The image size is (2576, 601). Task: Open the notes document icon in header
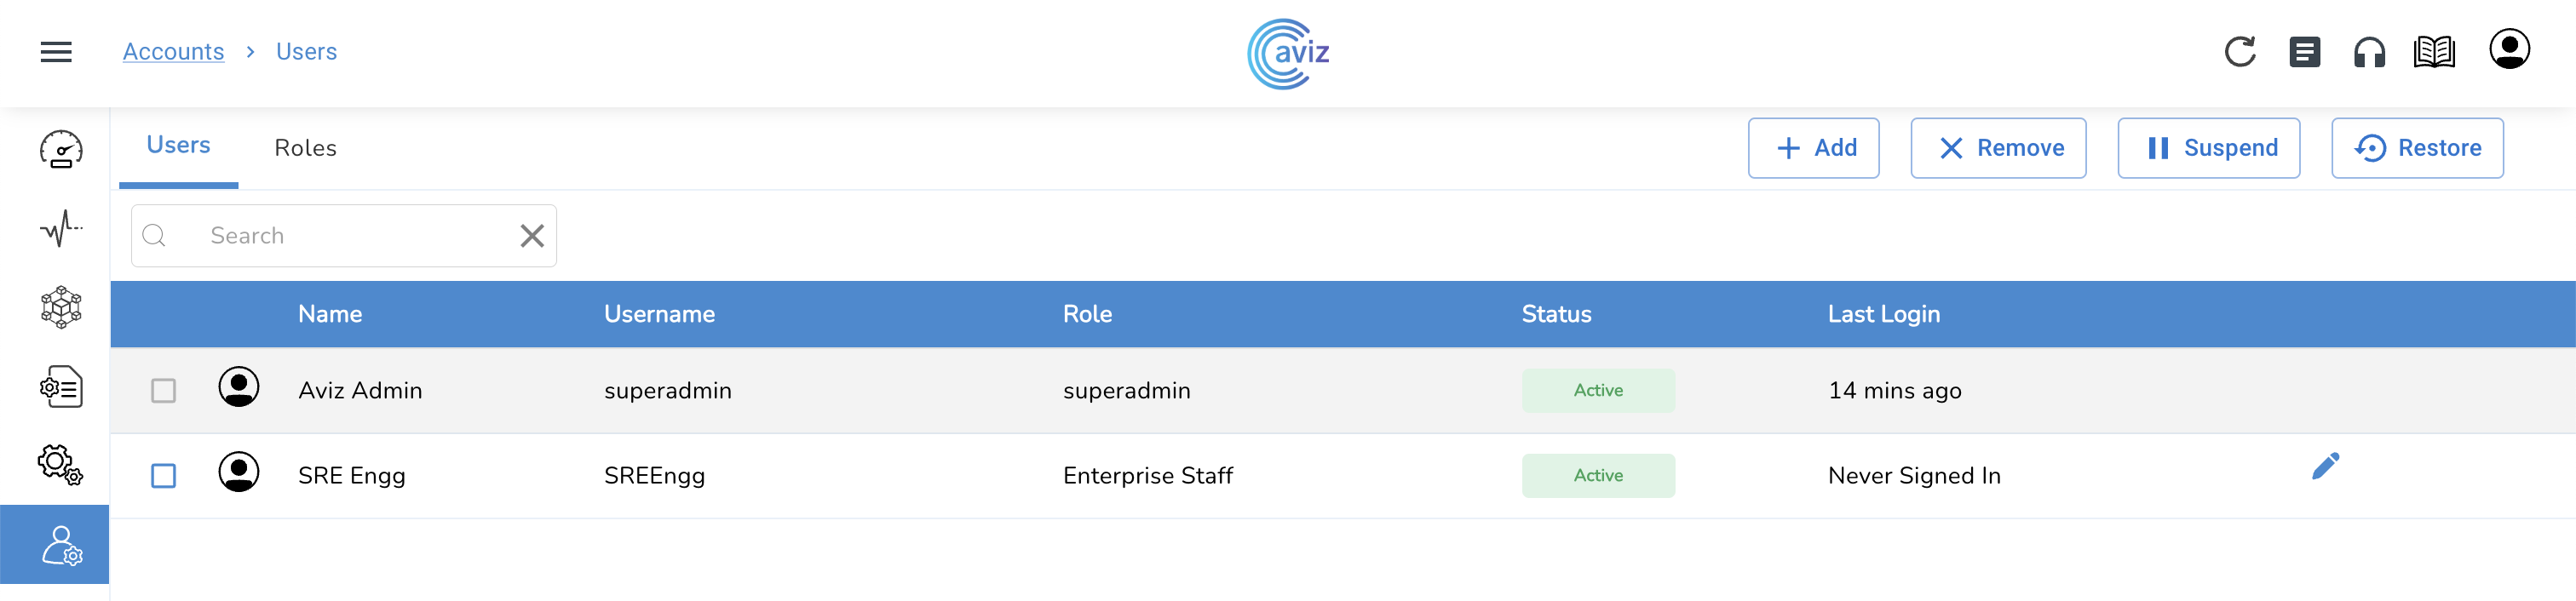[2304, 52]
